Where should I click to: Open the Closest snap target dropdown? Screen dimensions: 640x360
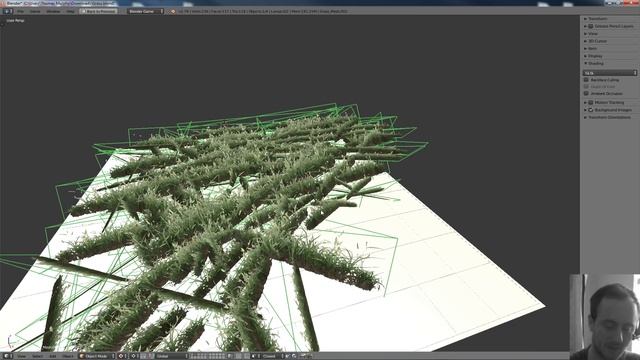(x=272, y=356)
